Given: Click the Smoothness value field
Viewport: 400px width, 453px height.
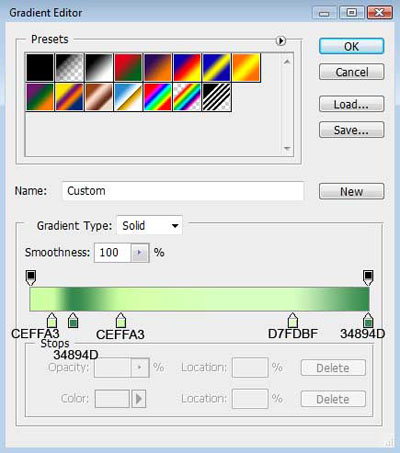Looking at the screenshot, I should (x=112, y=253).
